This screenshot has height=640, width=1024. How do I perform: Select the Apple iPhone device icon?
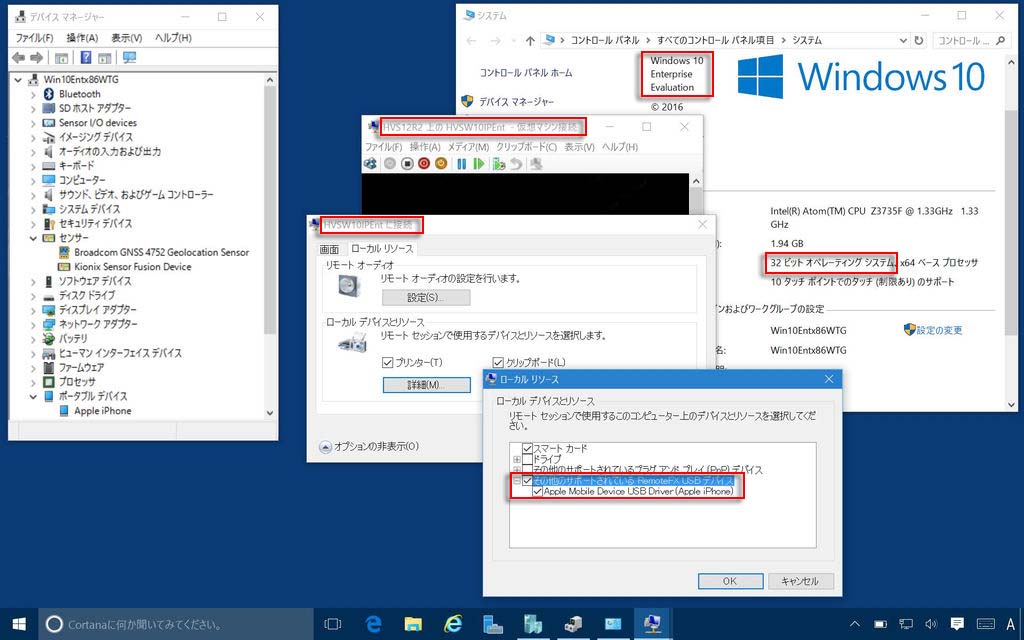[x=64, y=411]
